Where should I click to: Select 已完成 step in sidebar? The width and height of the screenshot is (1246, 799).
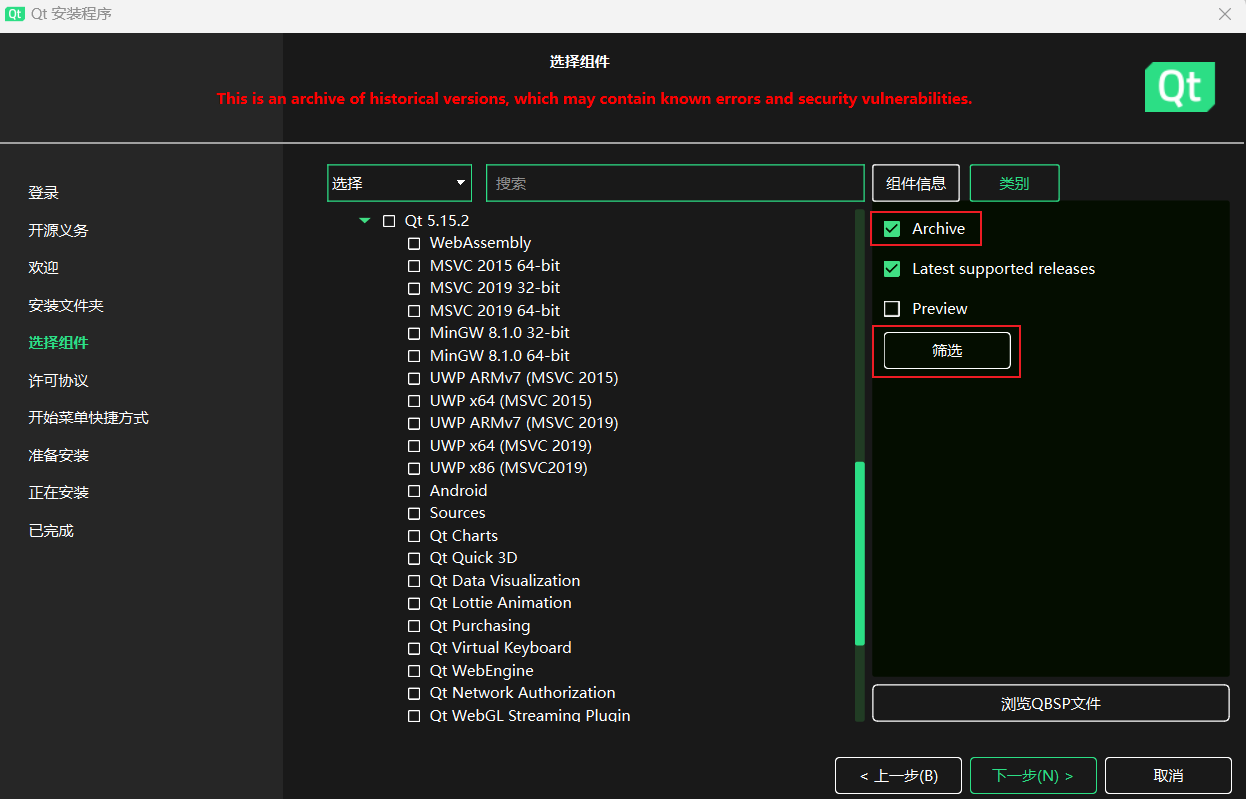click(x=51, y=530)
